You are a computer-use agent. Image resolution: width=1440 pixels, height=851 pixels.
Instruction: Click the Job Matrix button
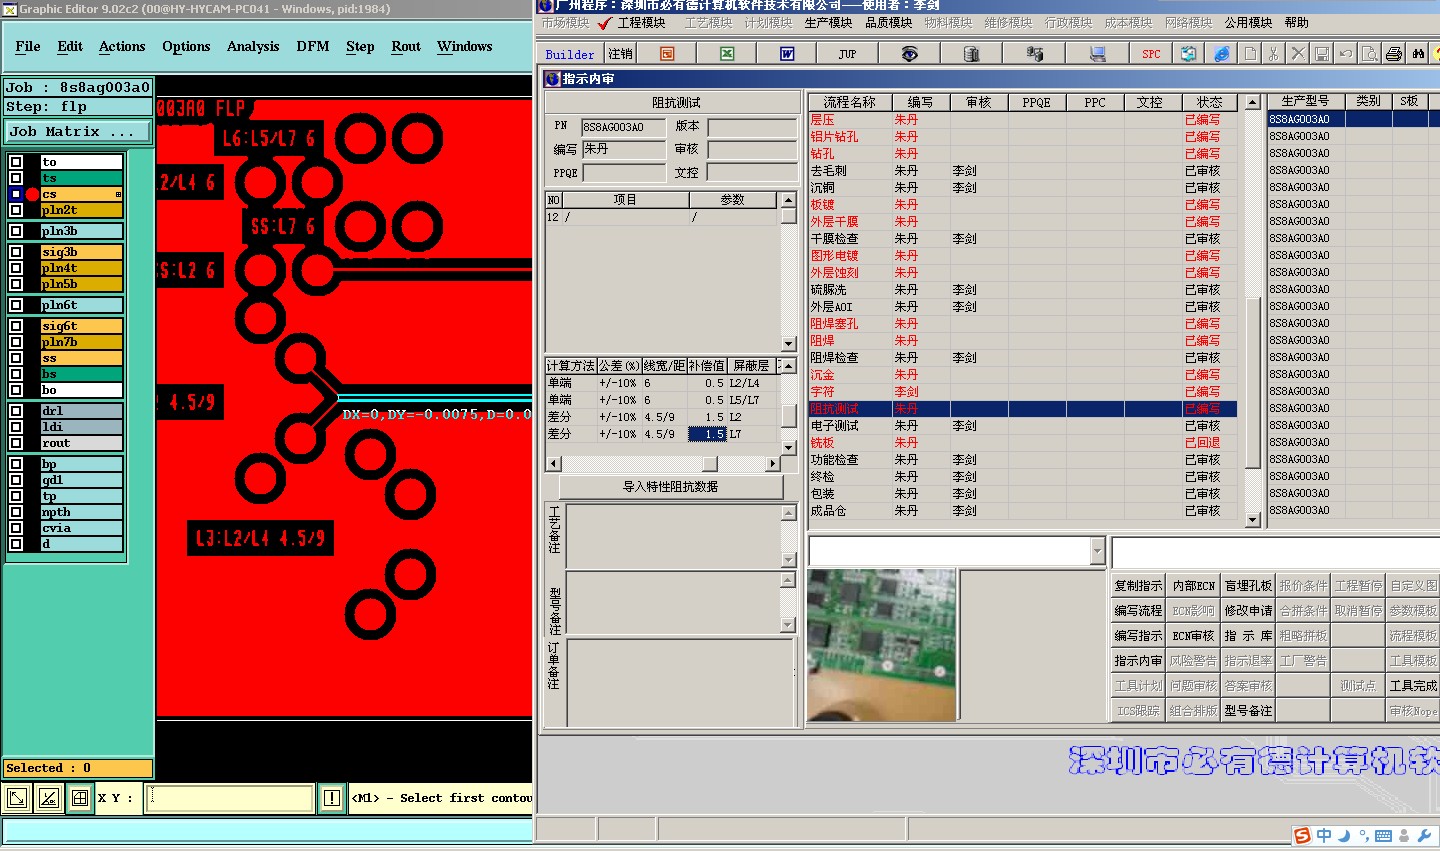78,131
